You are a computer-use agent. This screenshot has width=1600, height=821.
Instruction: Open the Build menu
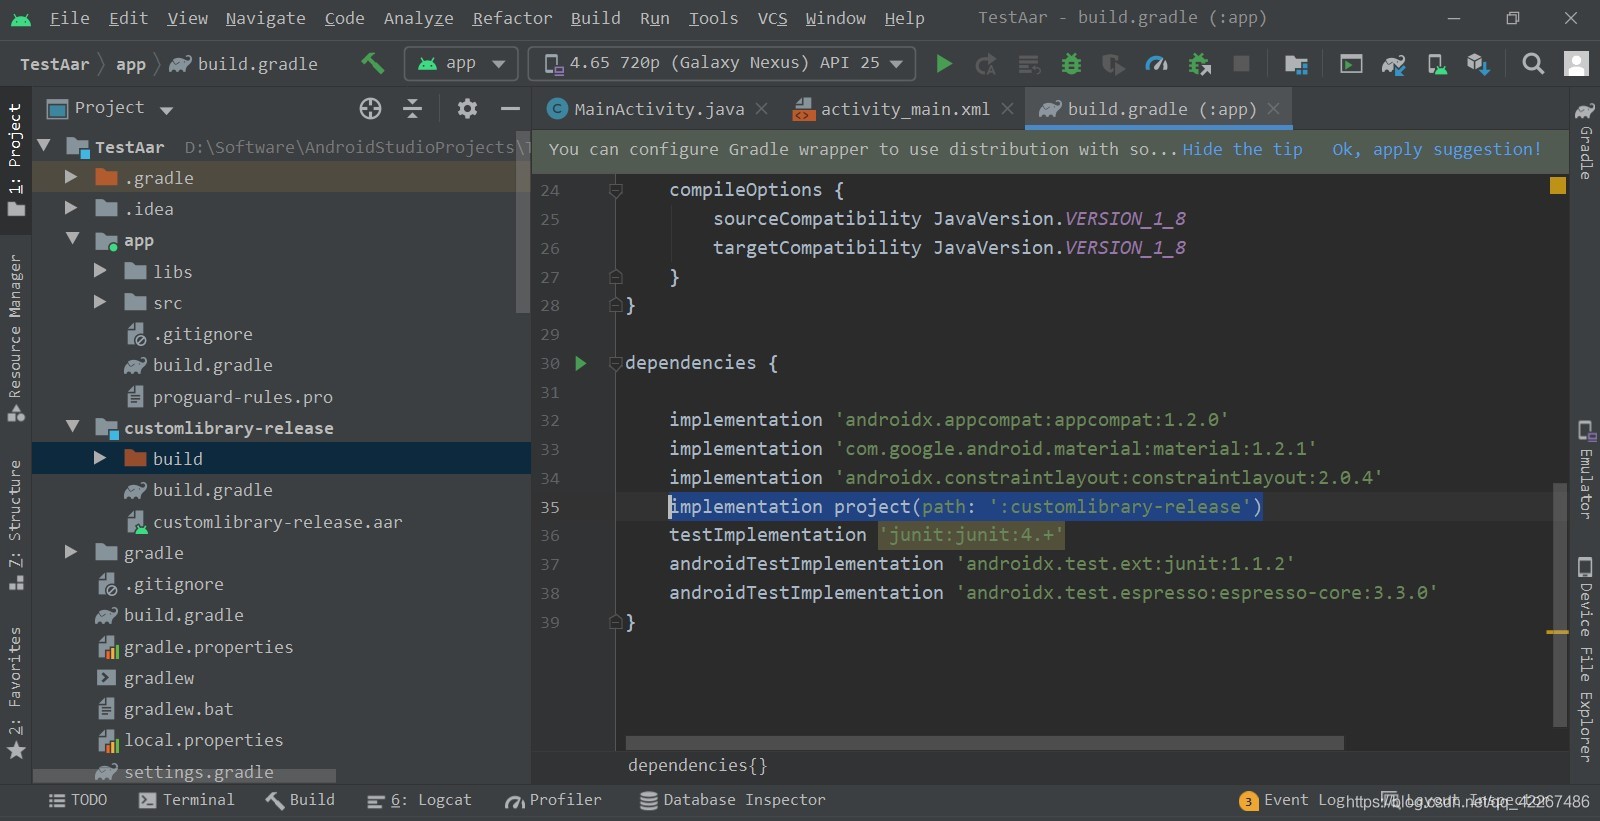click(x=595, y=18)
